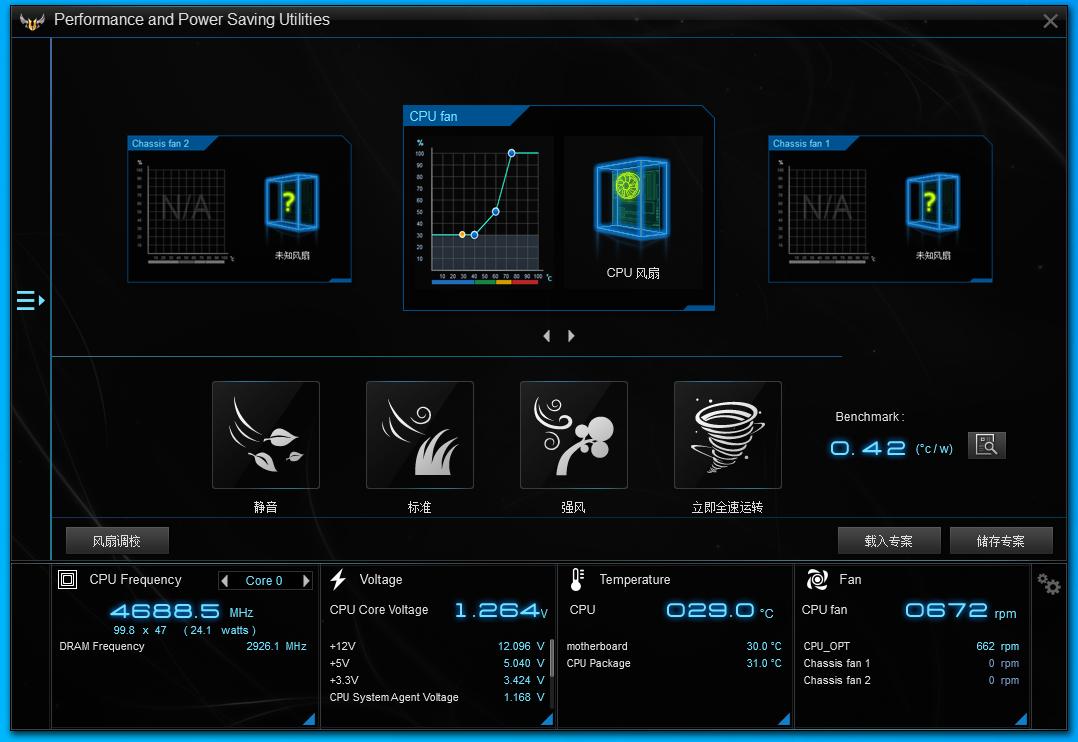
Task: Select the Silent (静音) fan mode icon
Action: tap(266, 435)
